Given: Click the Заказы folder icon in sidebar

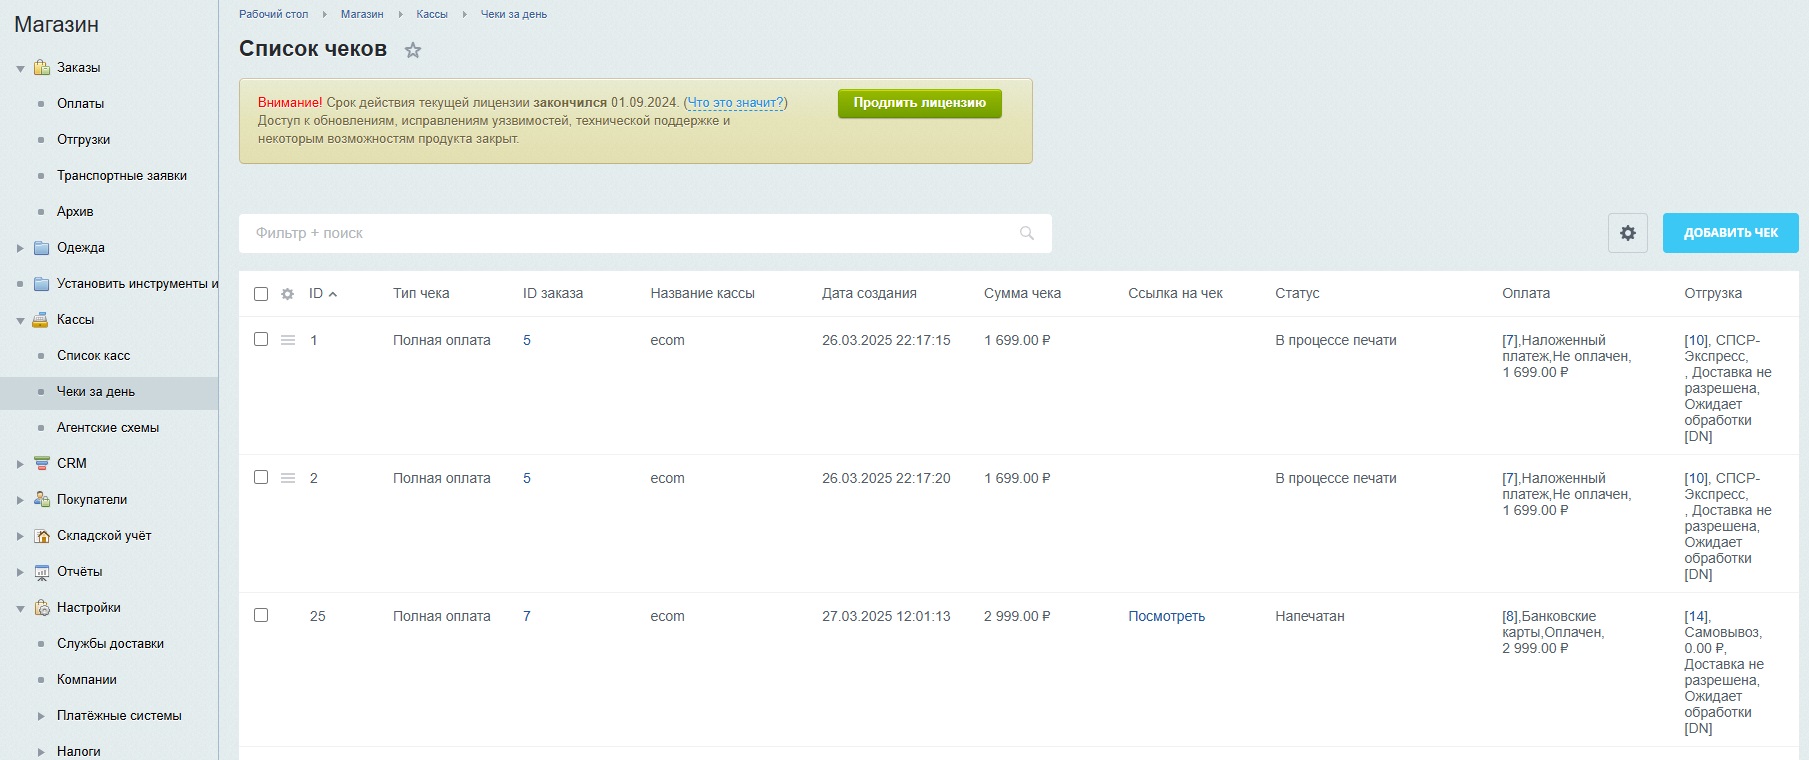Looking at the screenshot, I should [41, 68].
